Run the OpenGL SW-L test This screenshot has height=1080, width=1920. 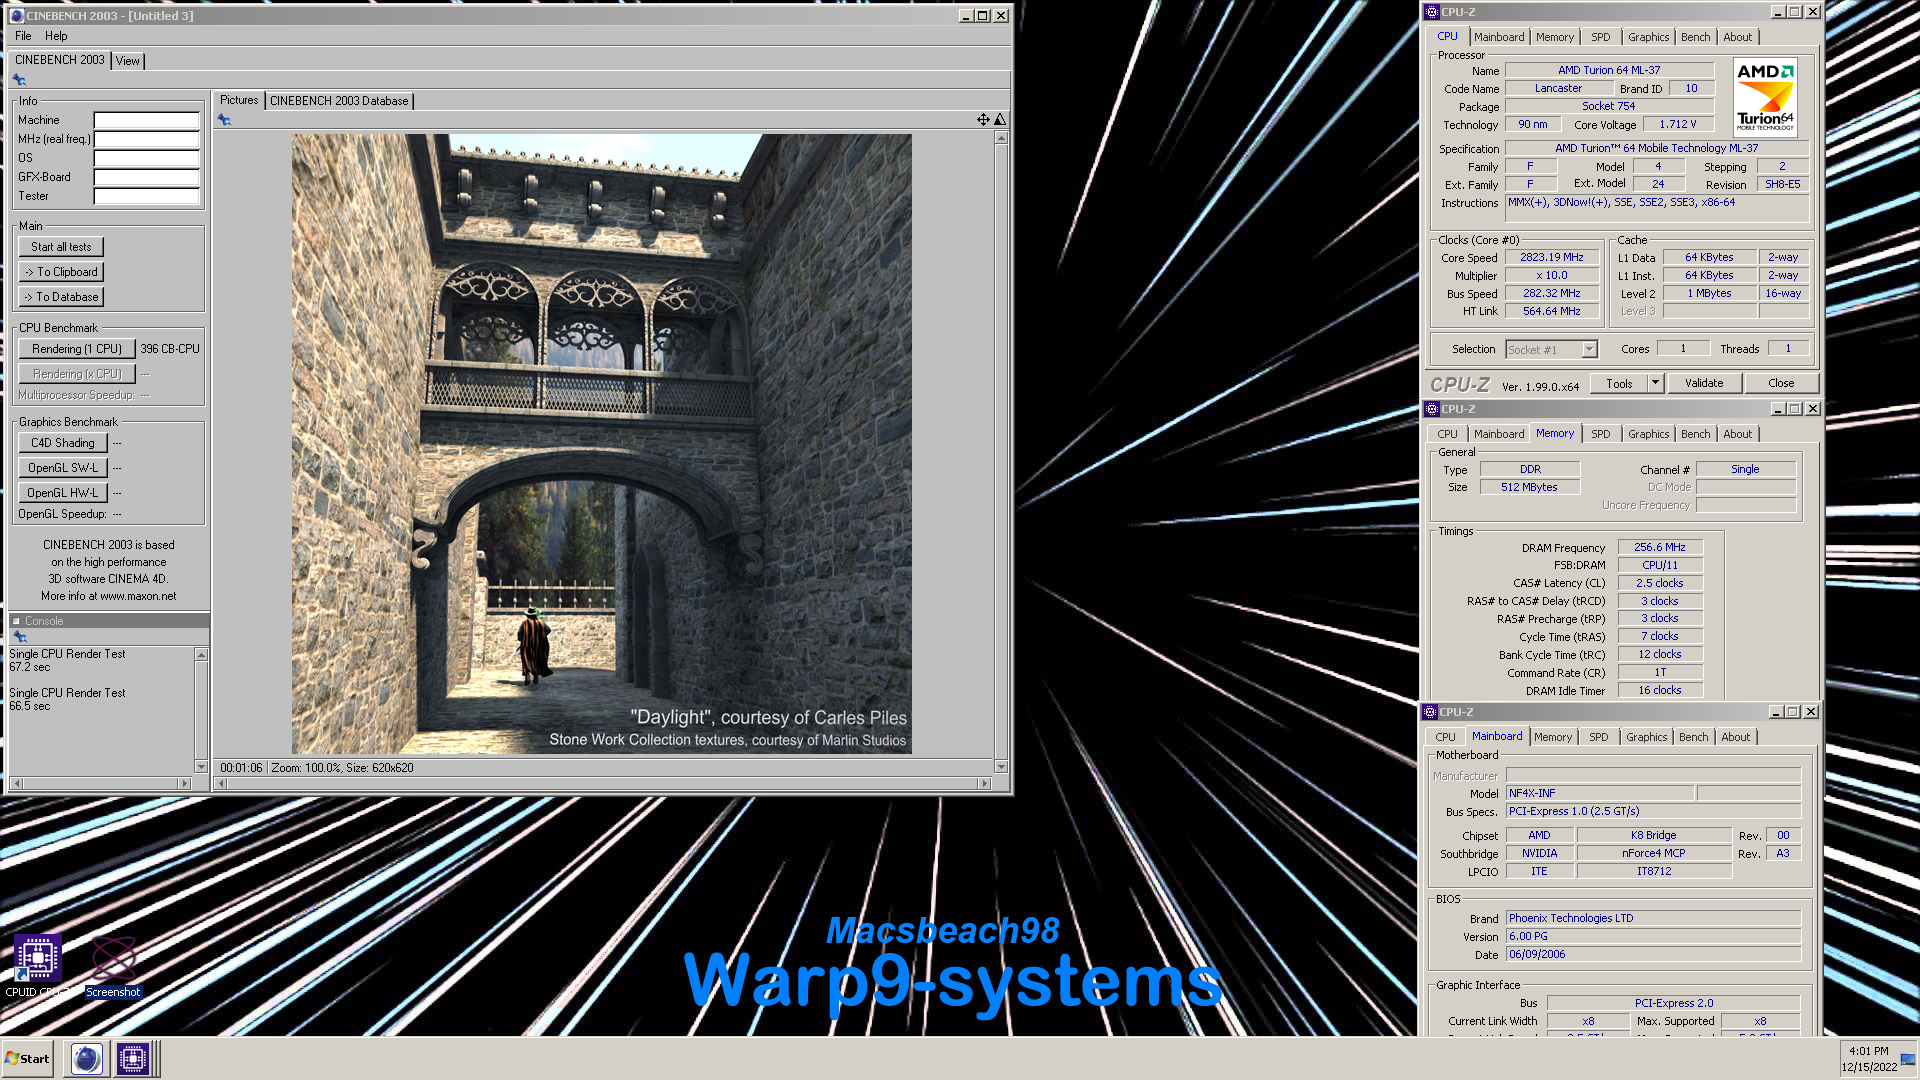(x=63, y=468)
